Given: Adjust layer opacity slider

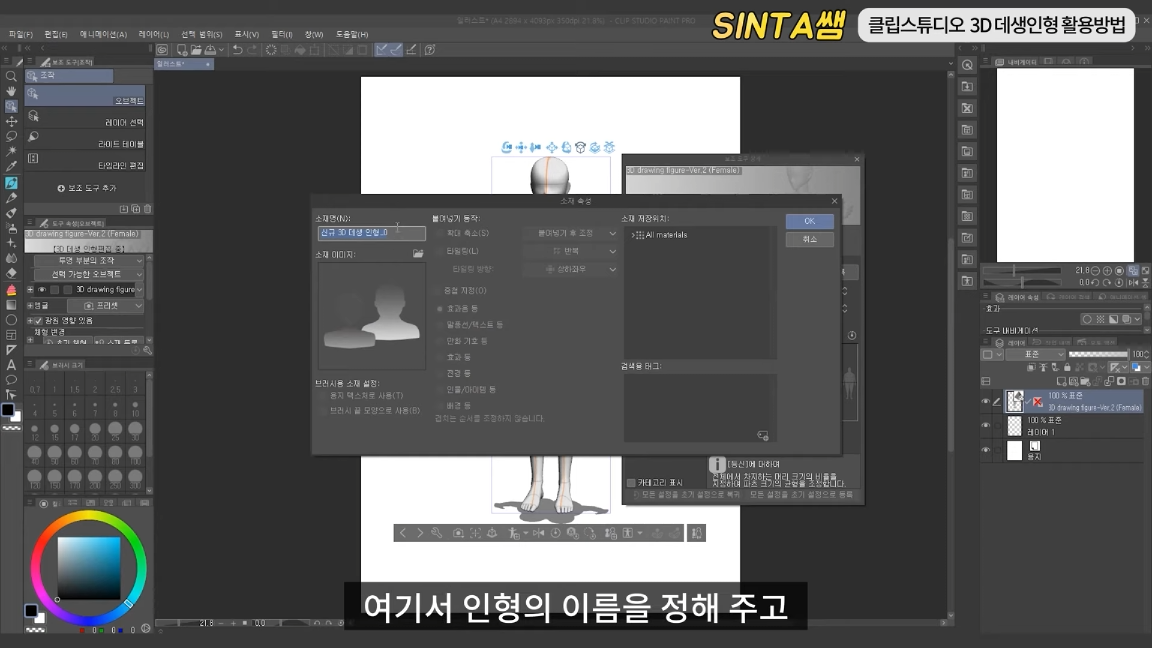Looking at the screenshot, I should pyautogui.click(x=1098, y=354).
